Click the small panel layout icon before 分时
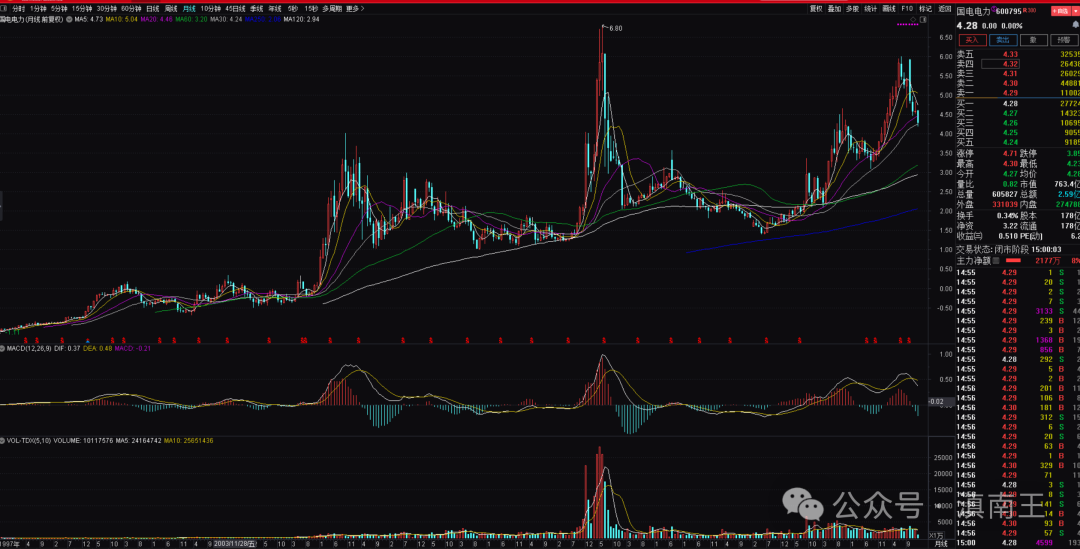Image resolution: width=1080 pixels, height=549 pixels. [4, 9]
